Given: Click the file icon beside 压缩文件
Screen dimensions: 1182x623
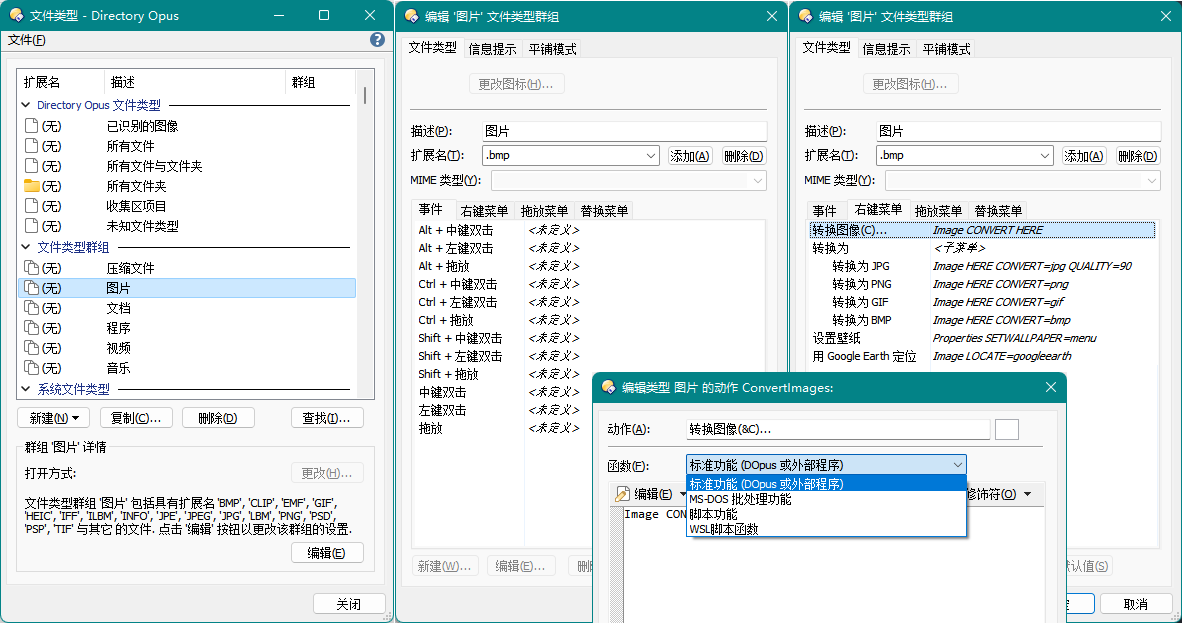Looking at the screenshot, I should (31, 268).
